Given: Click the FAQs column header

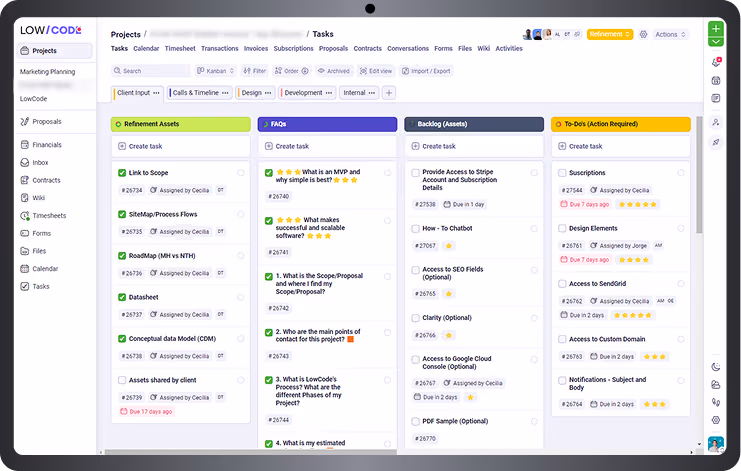Looking at the screenshot, I should (x=327, y=124).
